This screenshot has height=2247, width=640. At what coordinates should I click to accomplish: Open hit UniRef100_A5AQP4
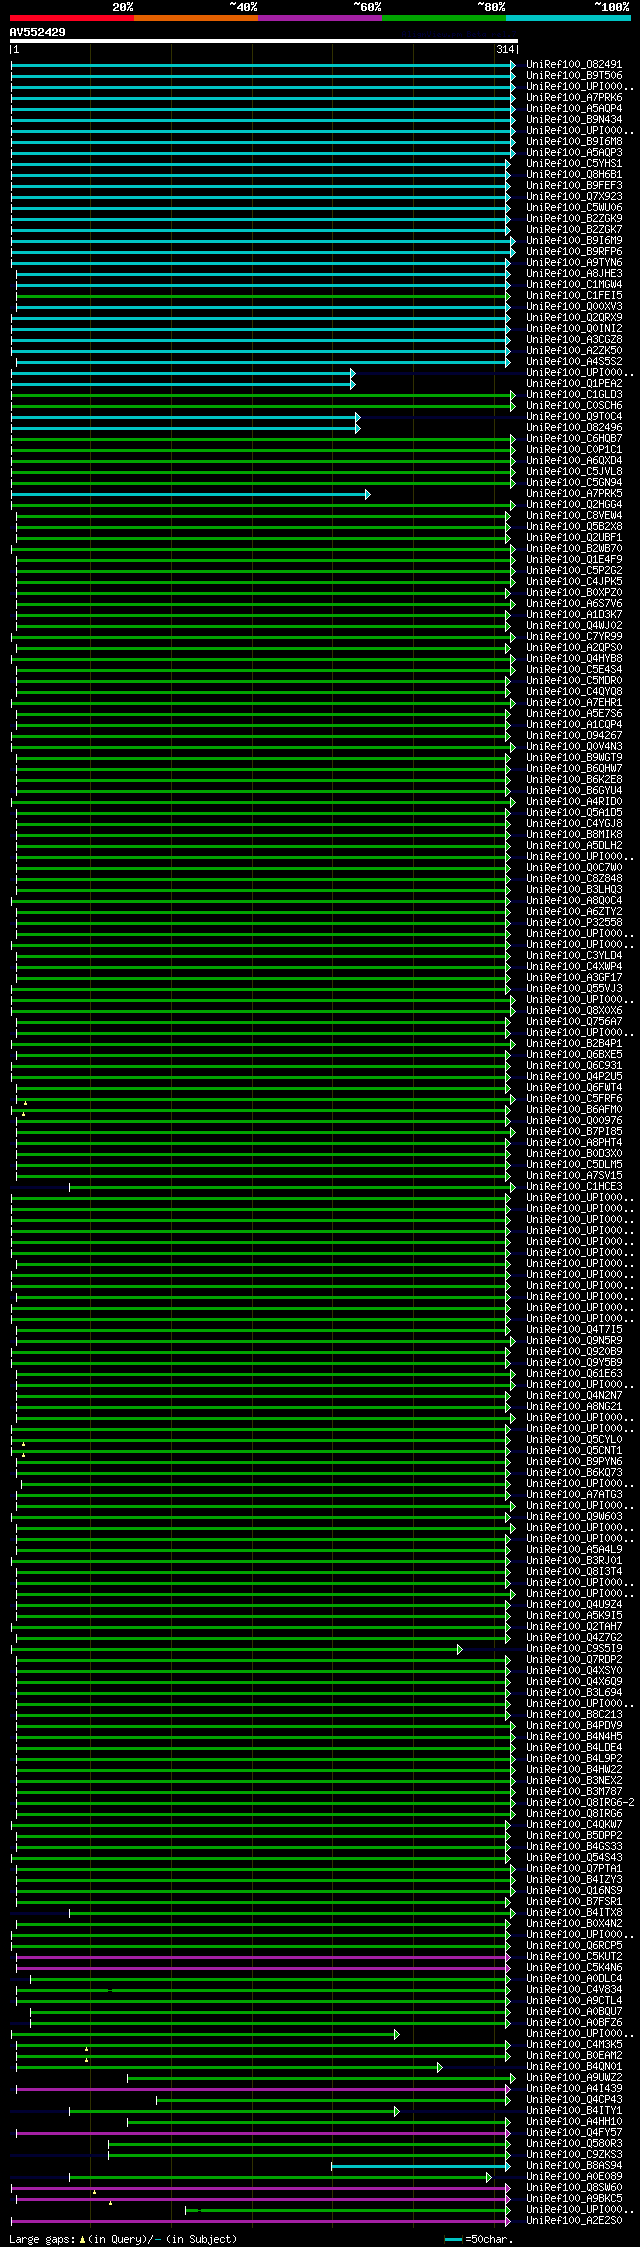point(574,109)
